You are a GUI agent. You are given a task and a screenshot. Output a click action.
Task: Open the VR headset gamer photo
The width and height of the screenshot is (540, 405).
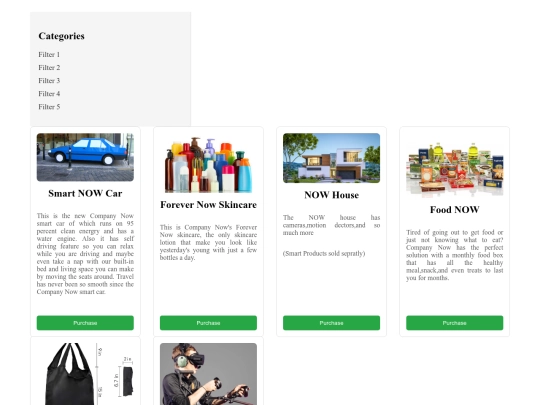208,374
